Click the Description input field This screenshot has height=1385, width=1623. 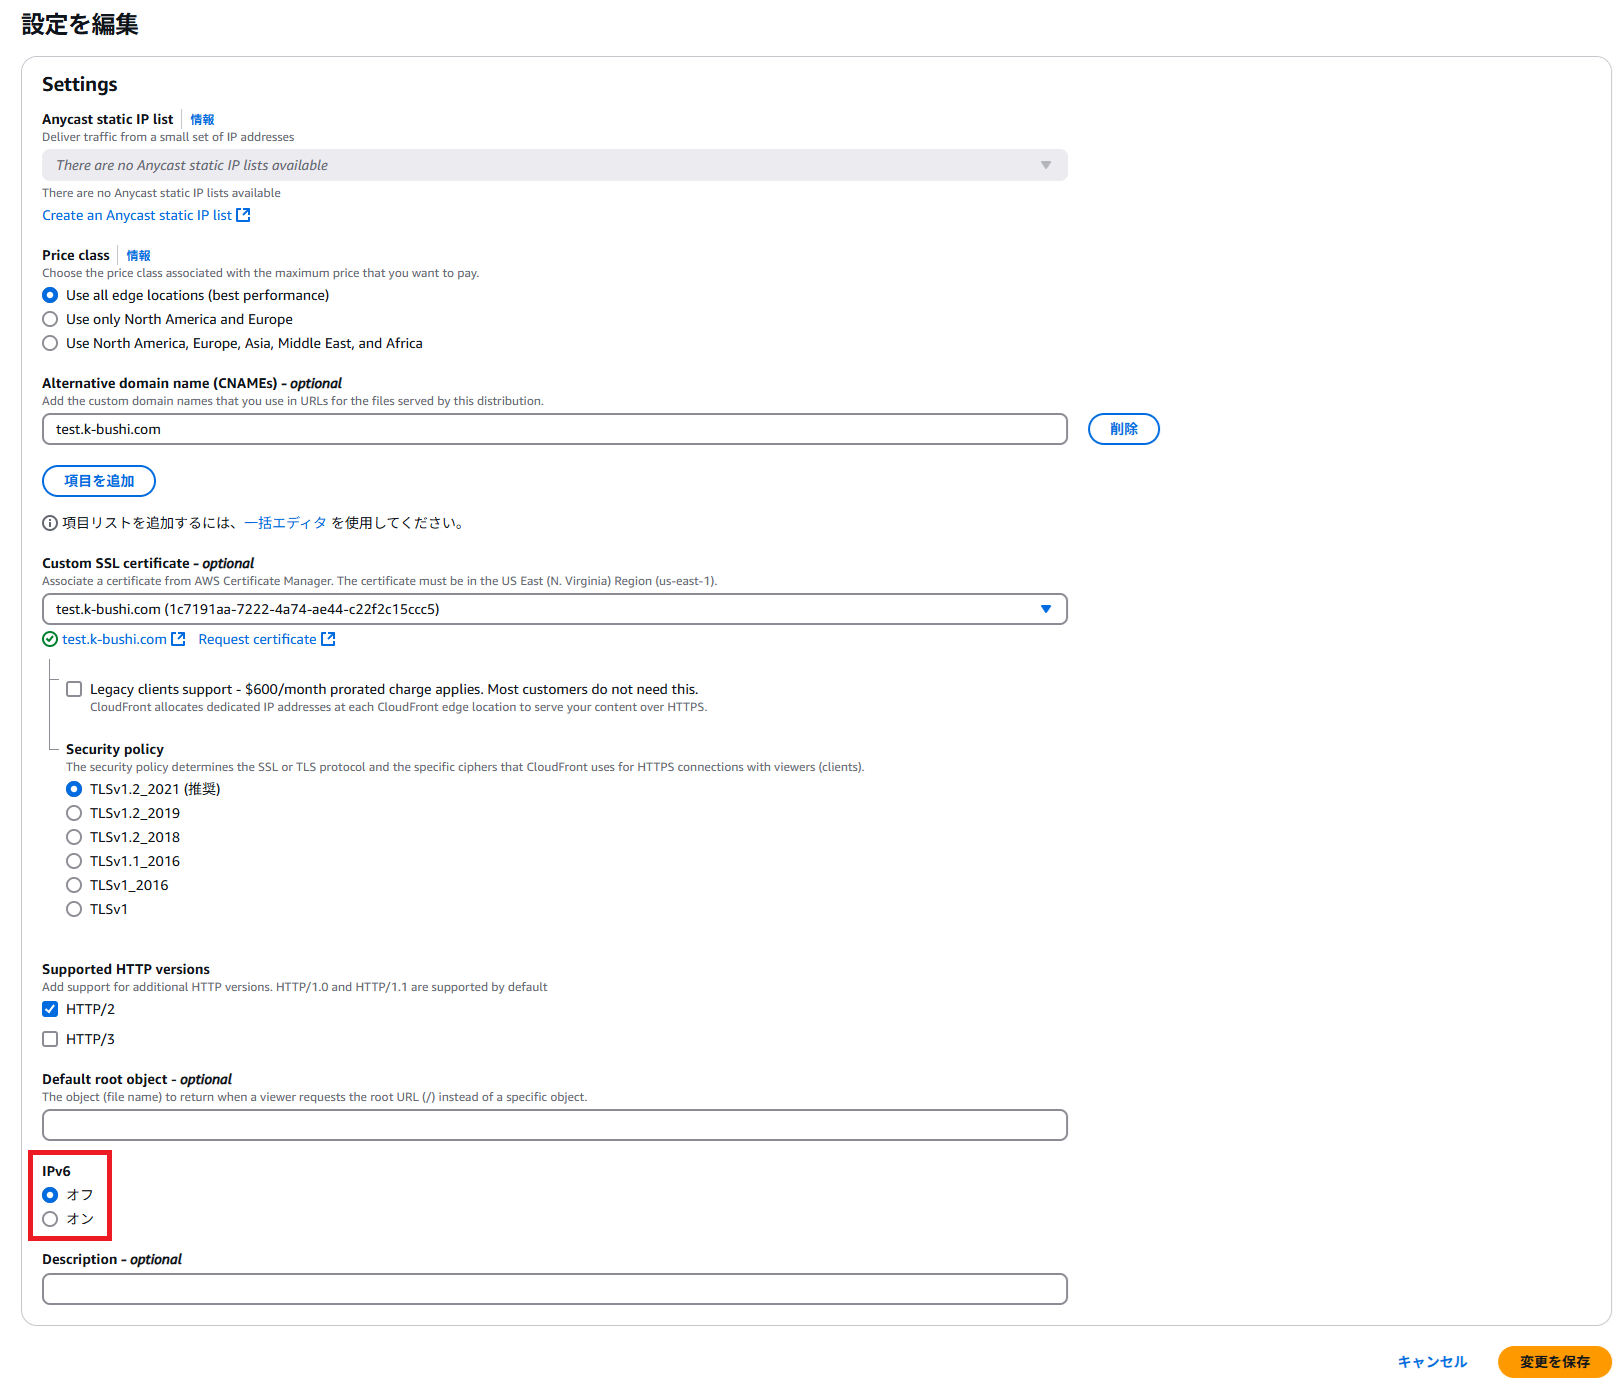click(x=555, y=1289)
